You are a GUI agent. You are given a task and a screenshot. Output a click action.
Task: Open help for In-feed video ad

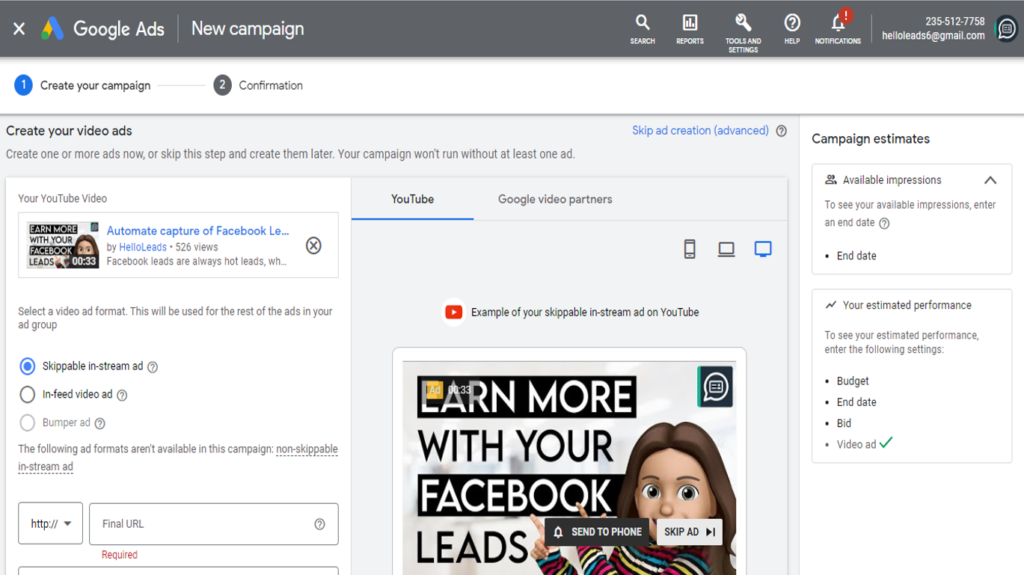[x=121, y=395]
